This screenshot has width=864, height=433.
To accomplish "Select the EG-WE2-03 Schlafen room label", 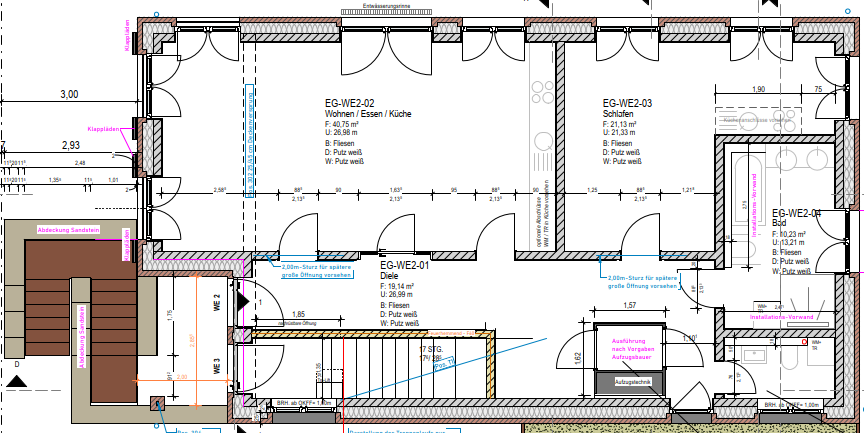I will click(627, 103).
